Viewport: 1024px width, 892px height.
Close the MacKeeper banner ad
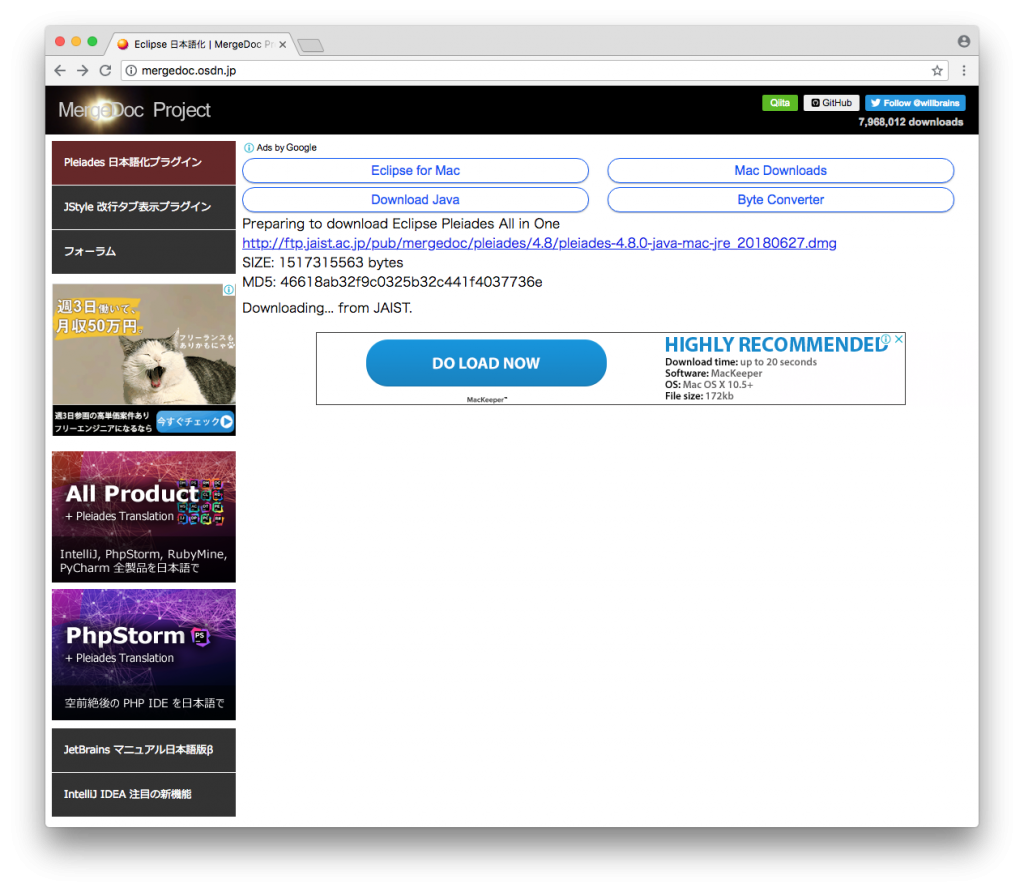pos(898,340)
